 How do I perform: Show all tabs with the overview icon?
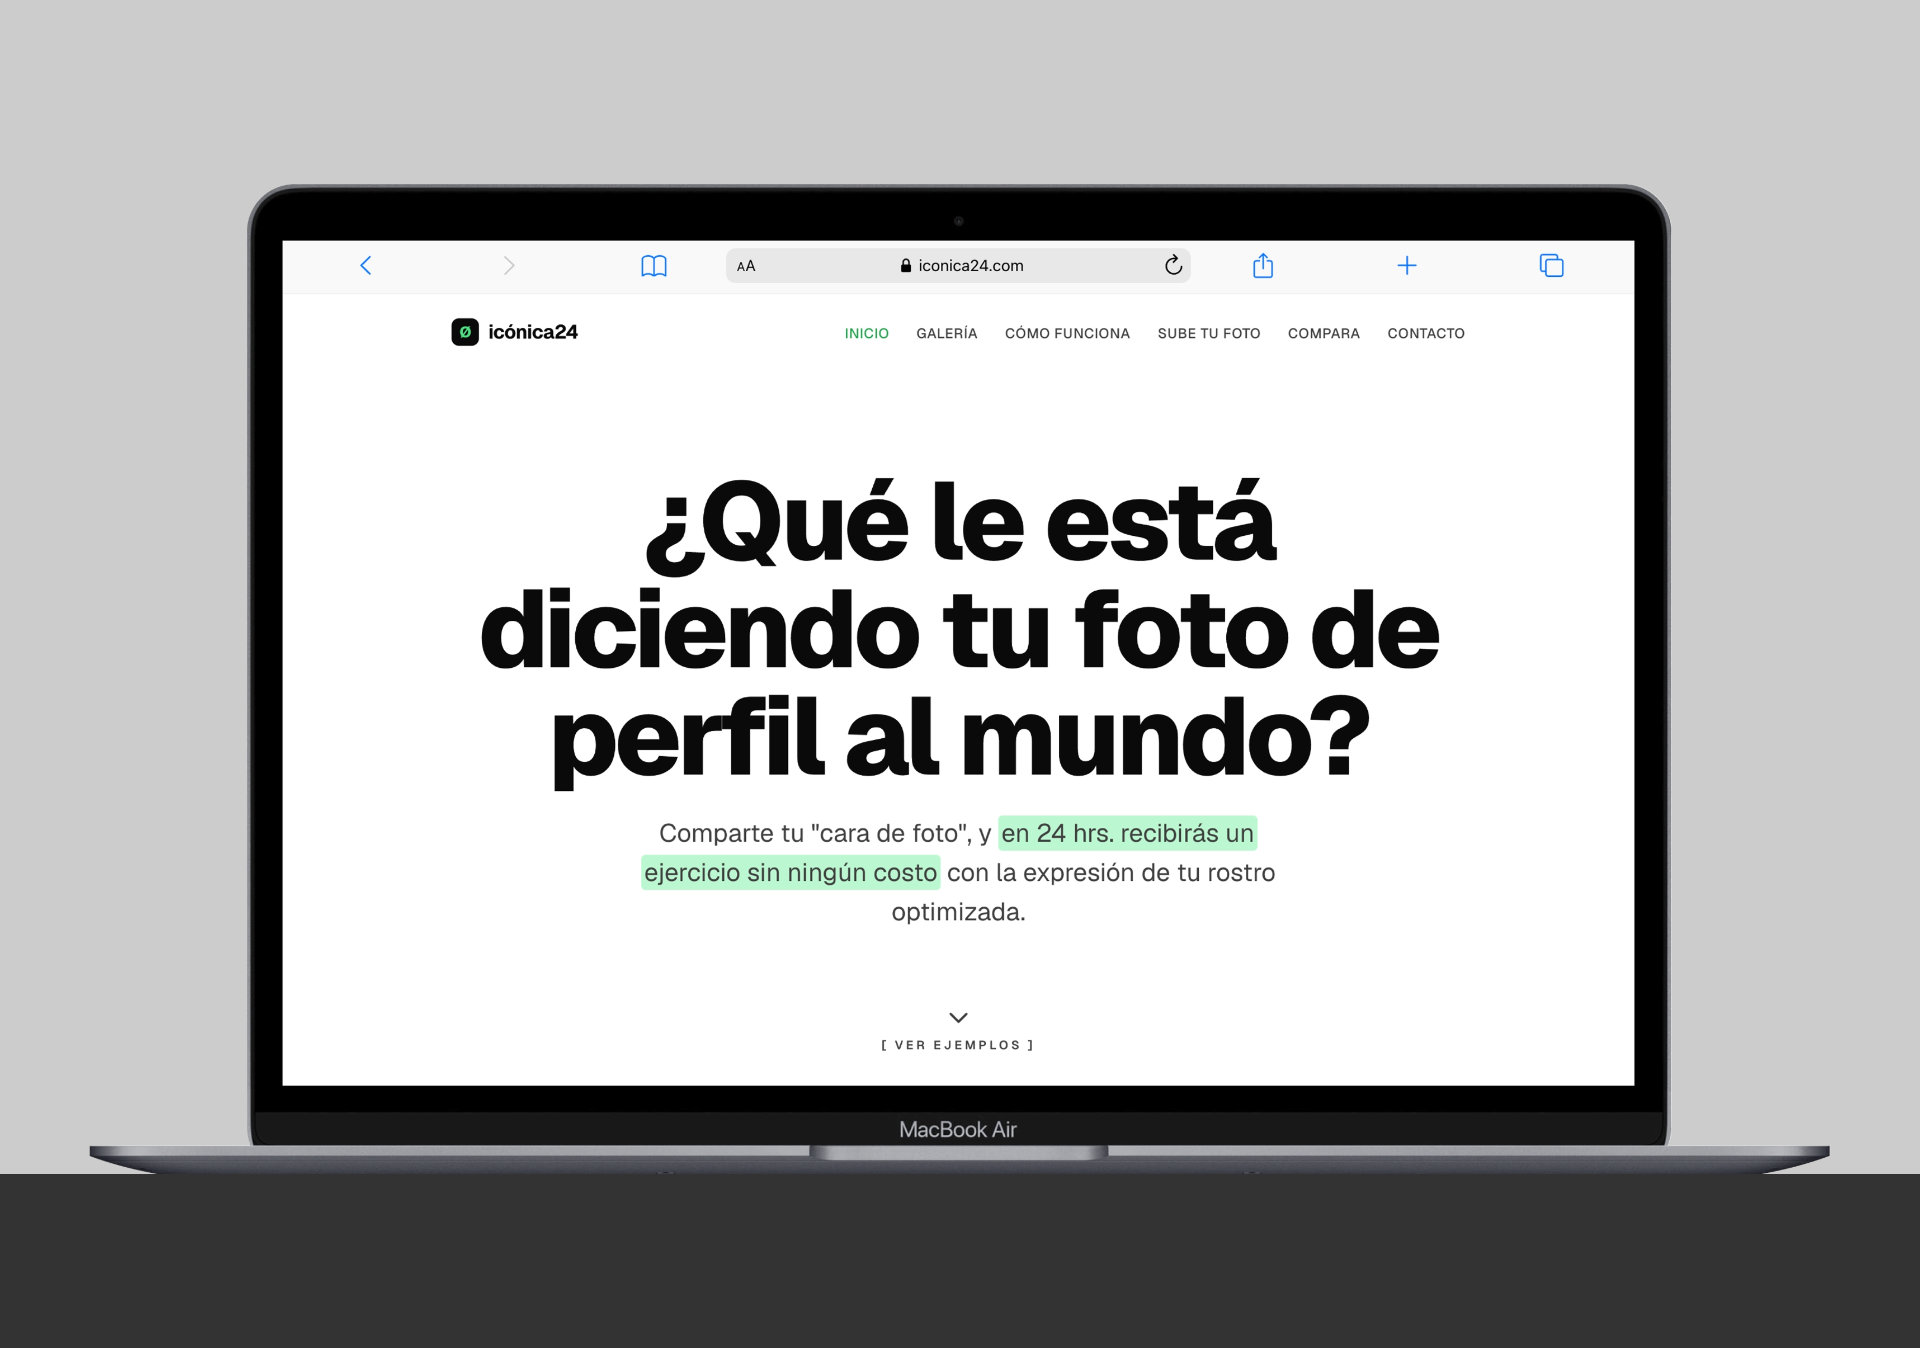pyautogui.click(x=1551, y=265)
